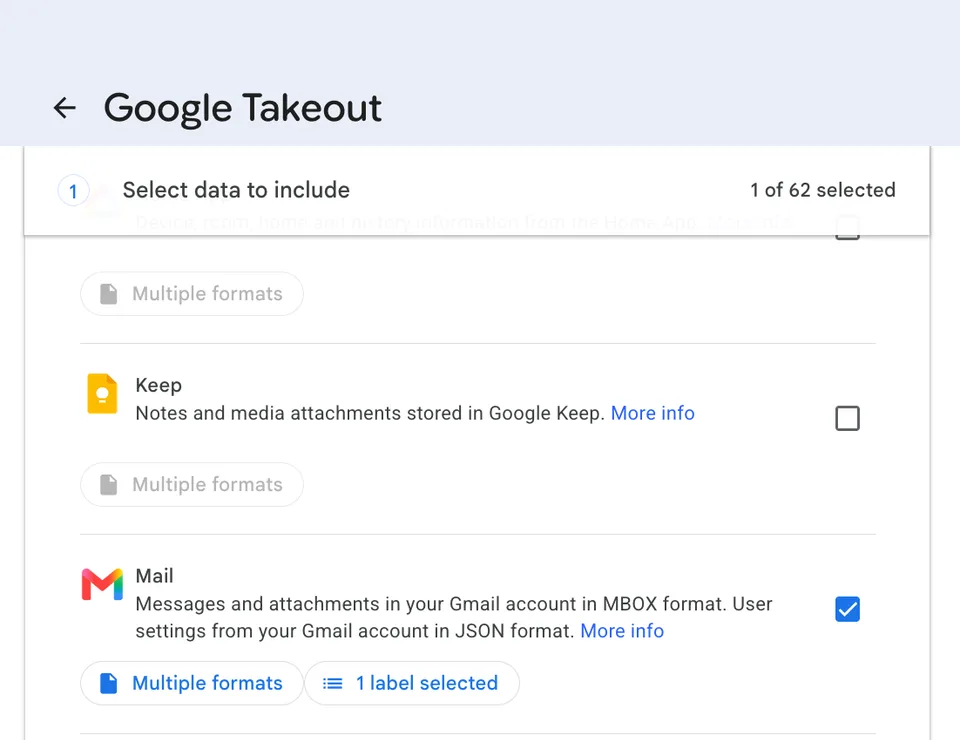Image resolution: width=960 pixels, height=740 pixels.
Task: Click the 'Select data to include' step heading
Action: point(236,190)
